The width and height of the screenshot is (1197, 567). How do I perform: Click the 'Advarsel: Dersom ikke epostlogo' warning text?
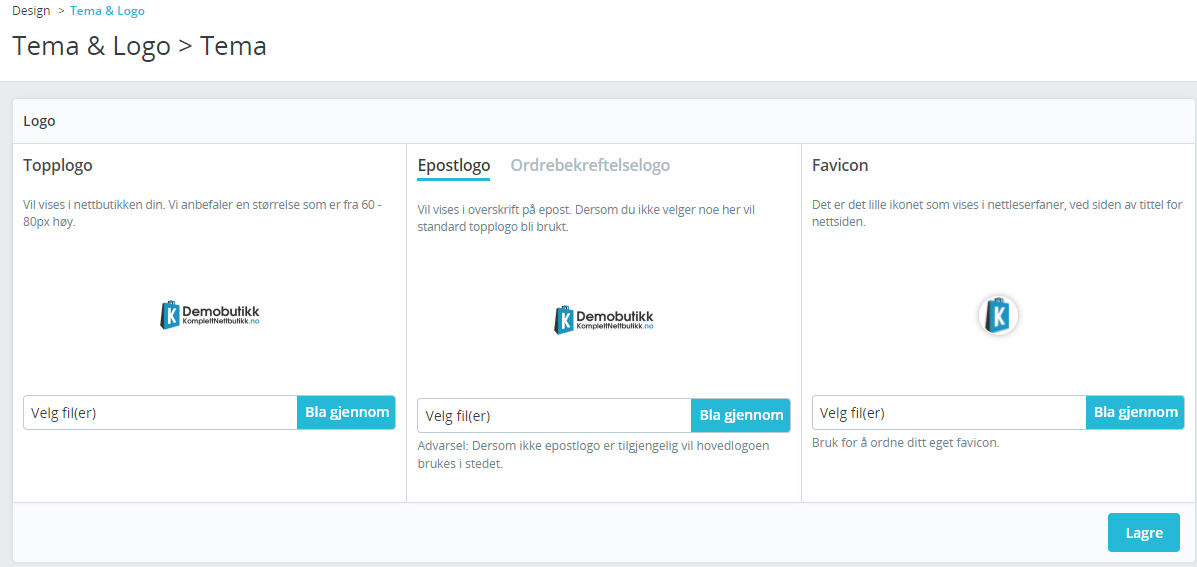click(593, 455)
